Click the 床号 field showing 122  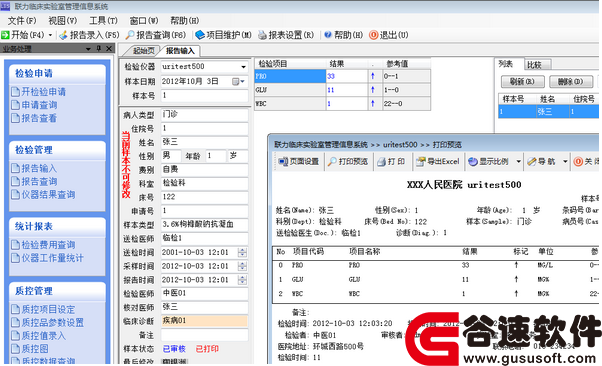tap(204, 197)
